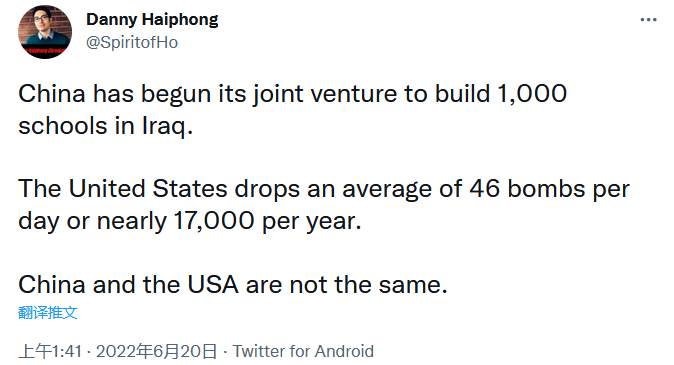Select the Twitter for Android source label

[303, 351]
